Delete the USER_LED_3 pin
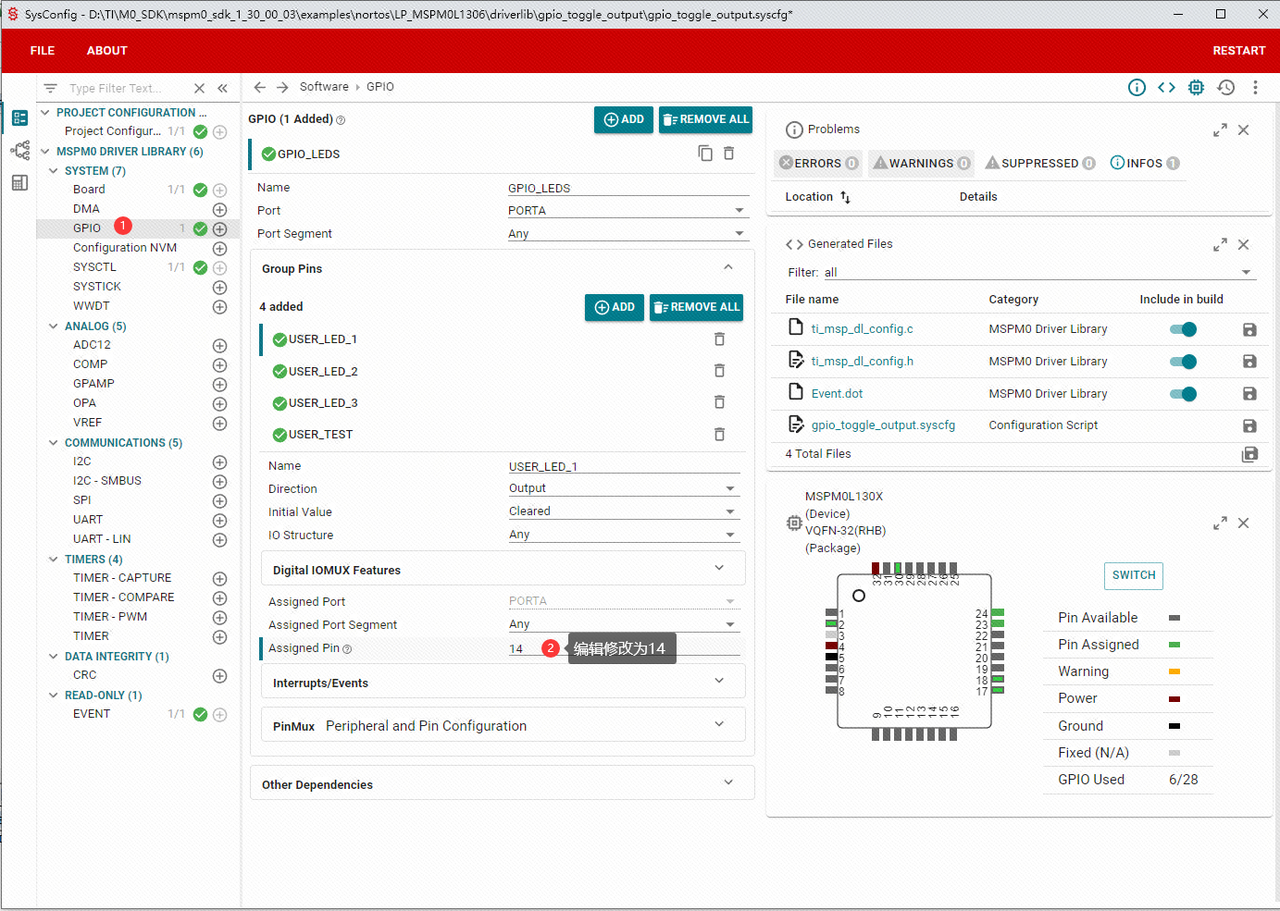 (719, 403)
